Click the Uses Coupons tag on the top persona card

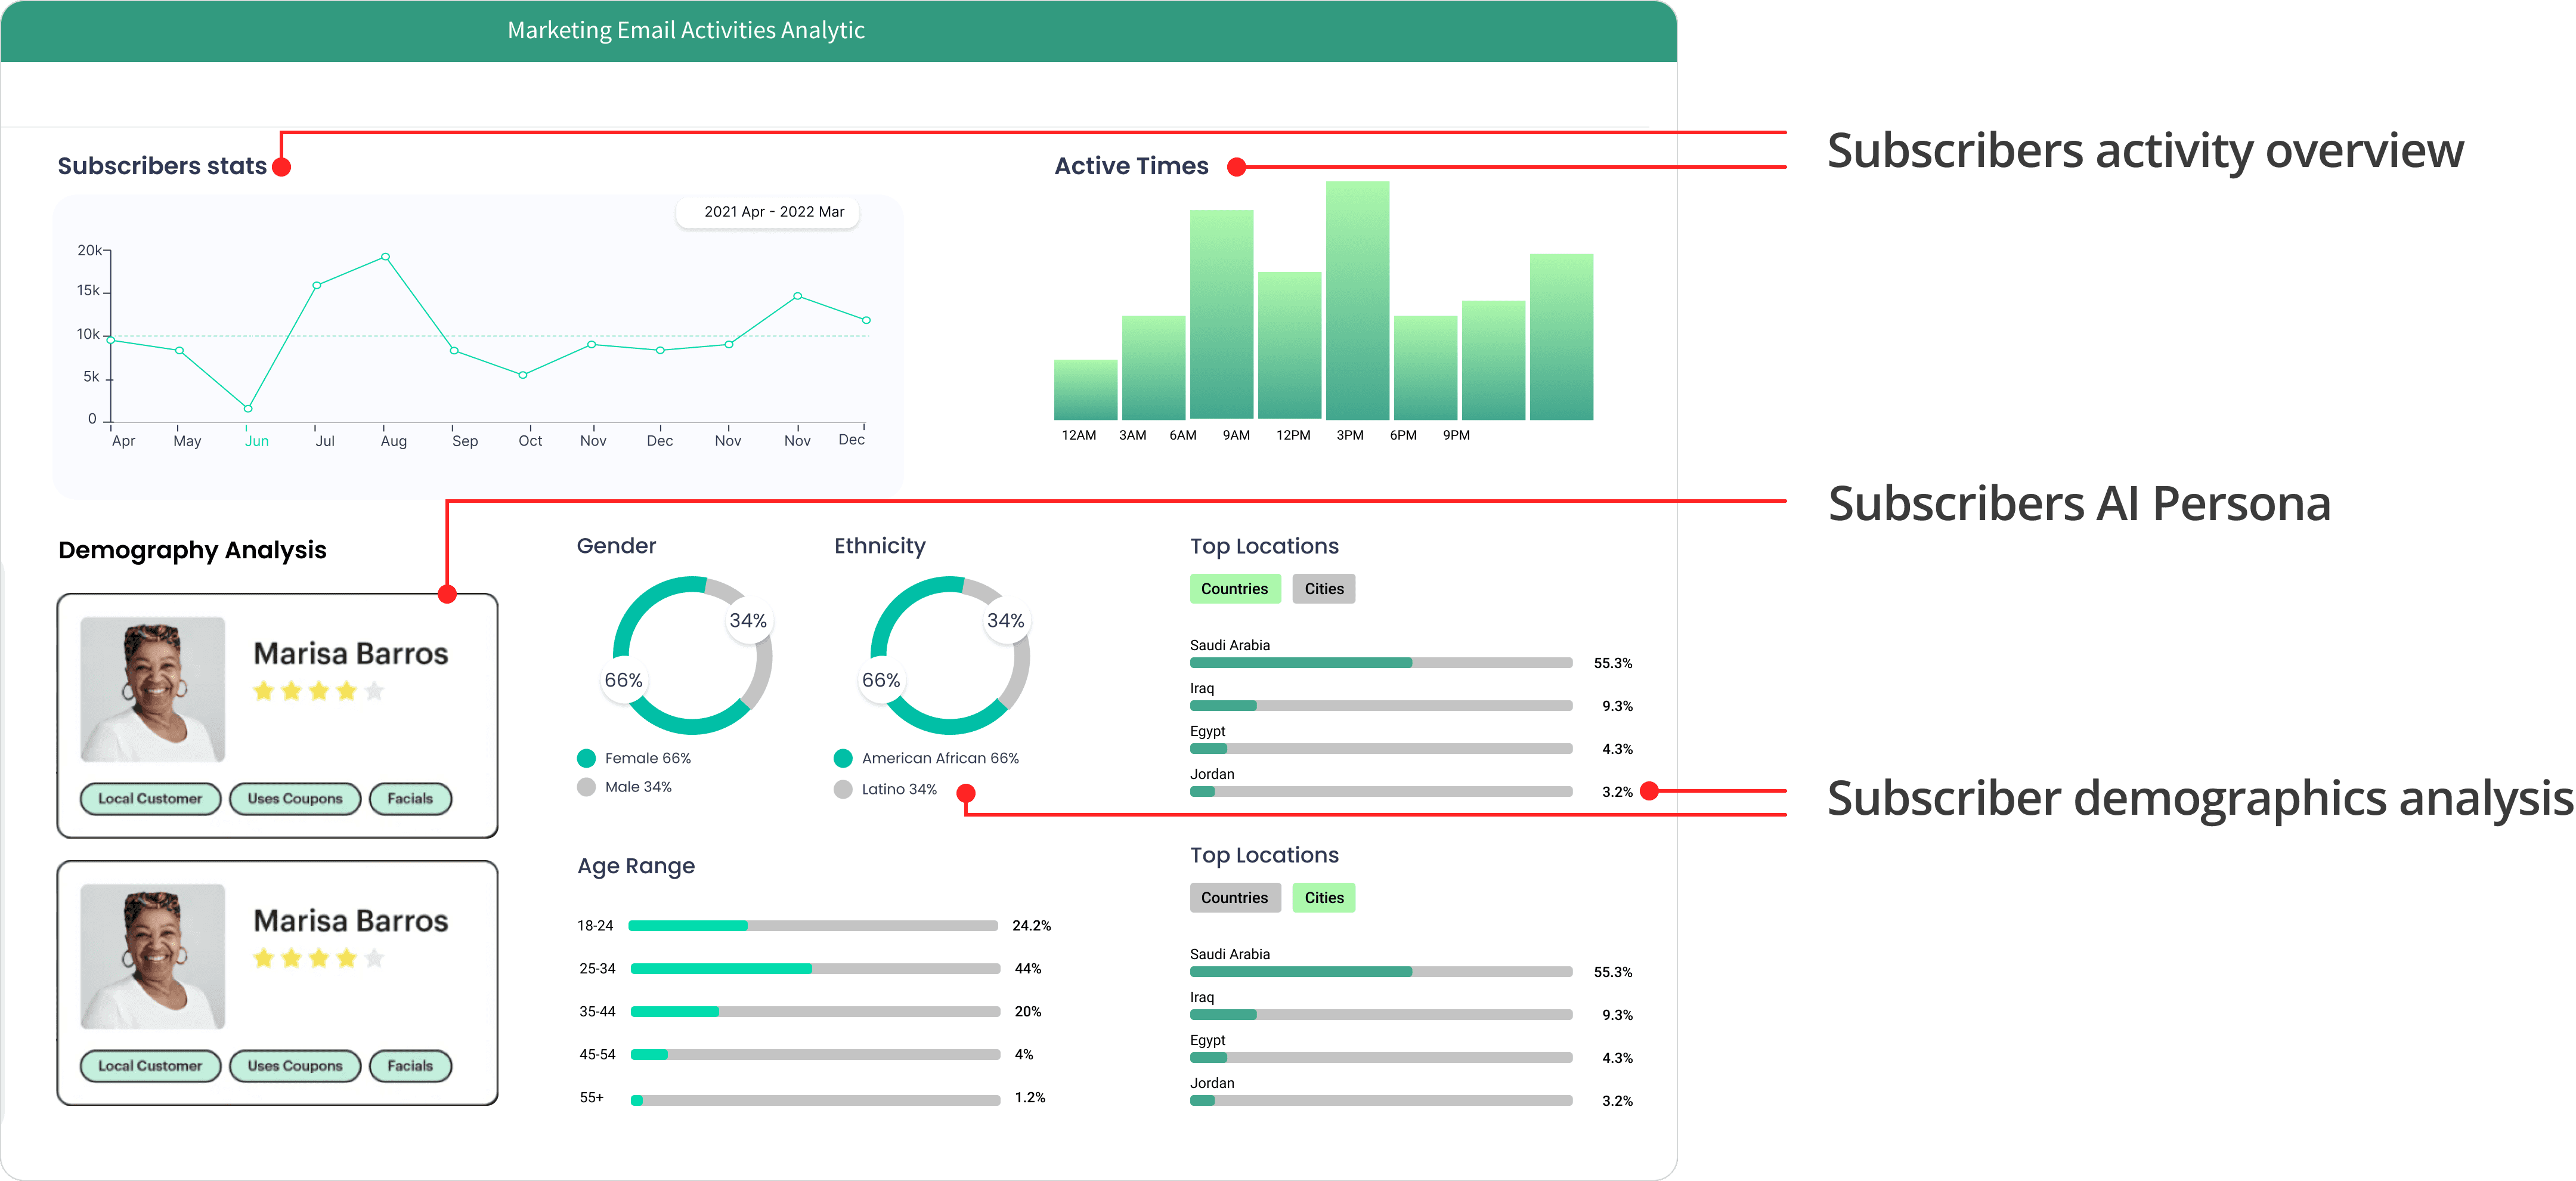click(295, 799)
